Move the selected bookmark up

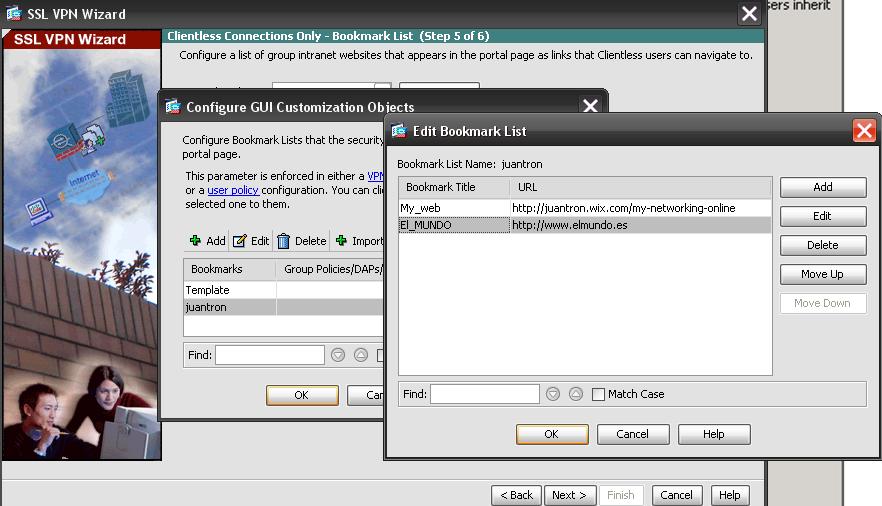823,274
